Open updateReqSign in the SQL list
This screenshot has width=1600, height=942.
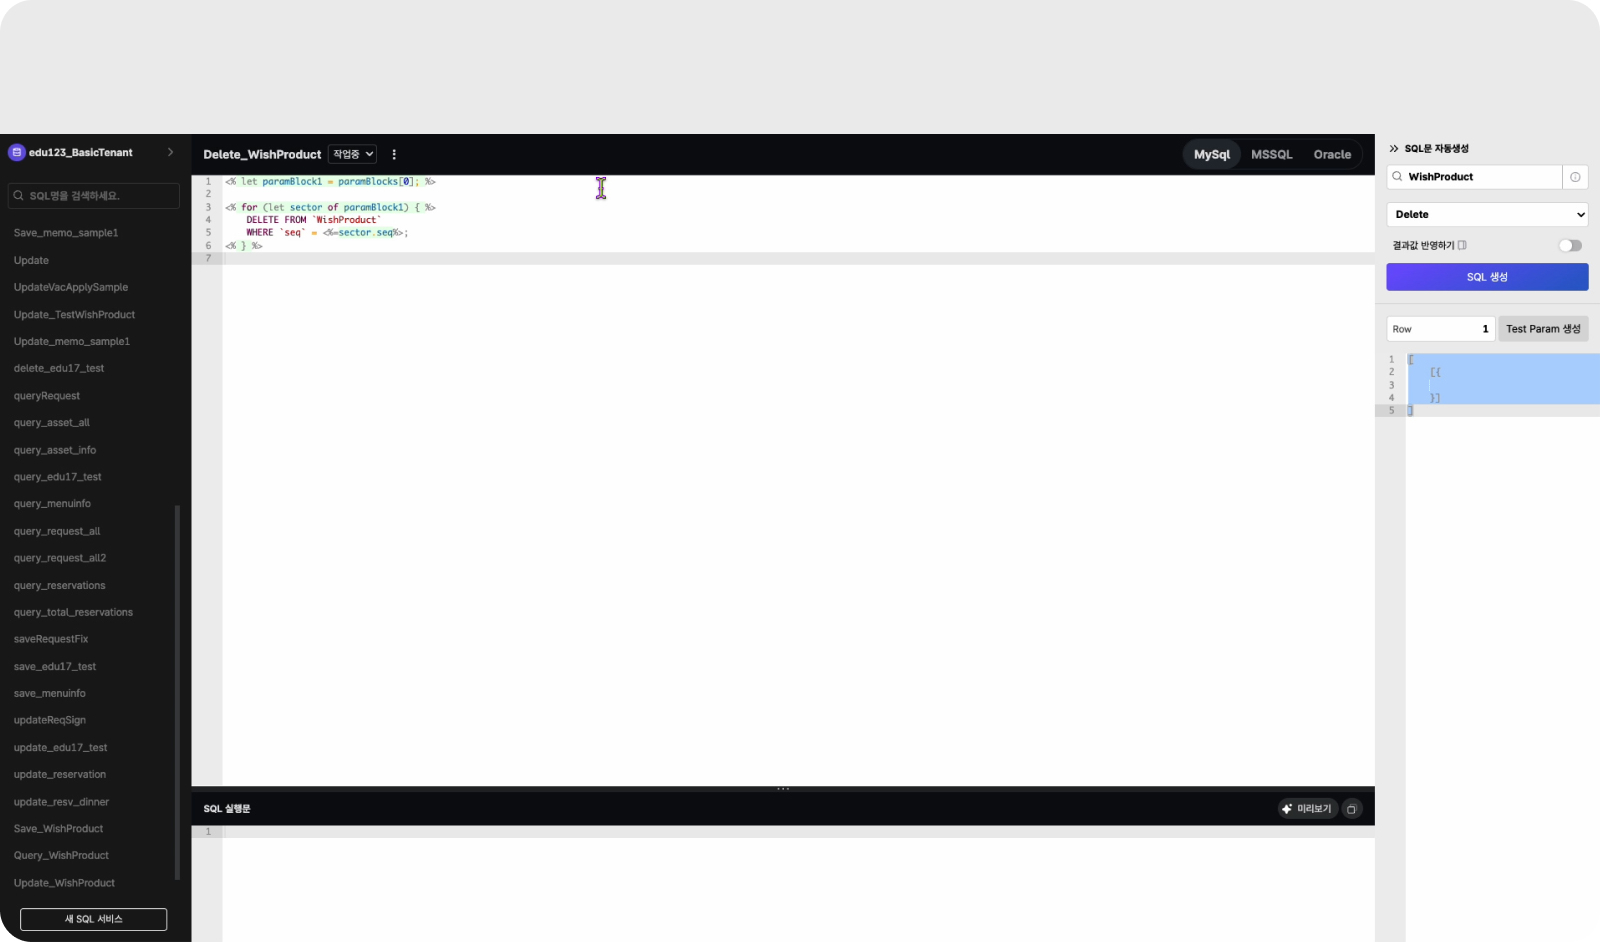tap(50, 721)
